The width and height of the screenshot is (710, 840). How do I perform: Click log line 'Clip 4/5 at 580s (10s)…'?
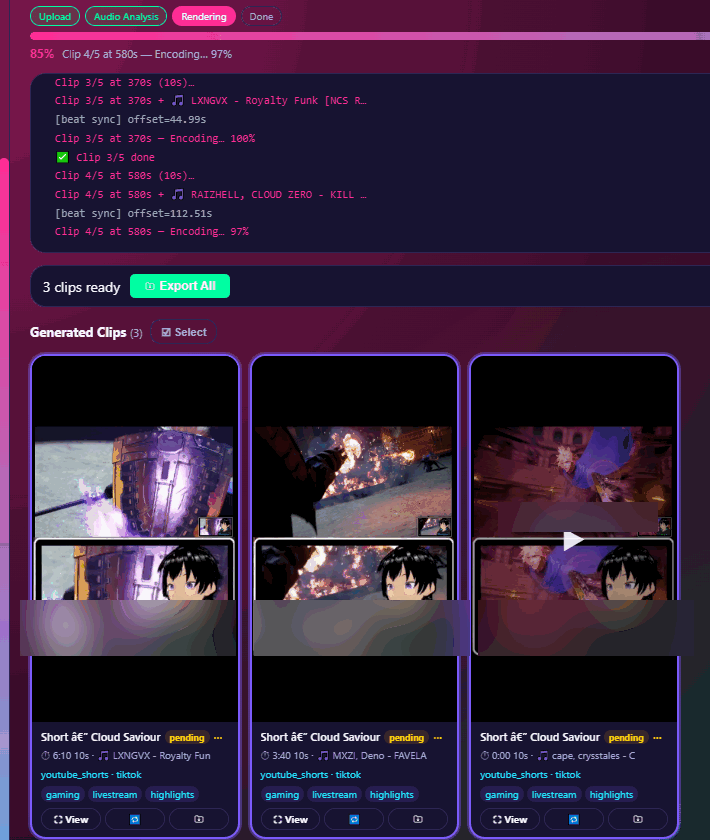(124, 175)
